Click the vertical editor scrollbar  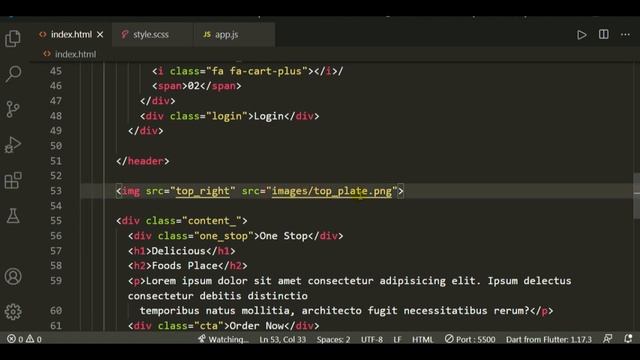coord(637,196)
